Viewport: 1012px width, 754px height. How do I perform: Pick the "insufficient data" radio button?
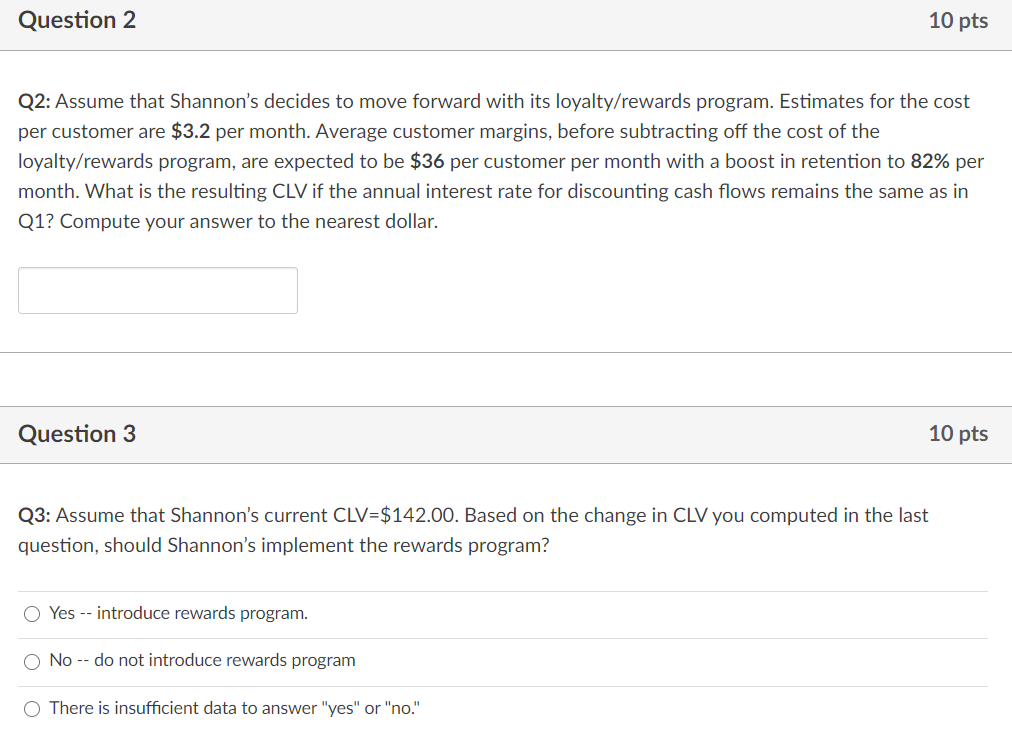pyautogui.click(x=33, y=709)
